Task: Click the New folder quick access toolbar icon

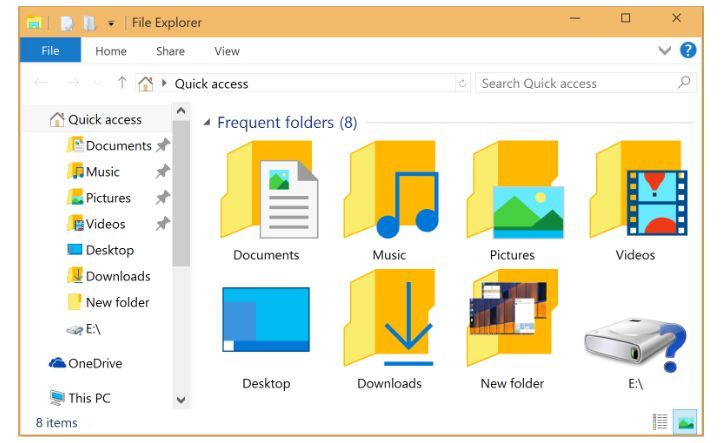Action: [x=89, y=23]
